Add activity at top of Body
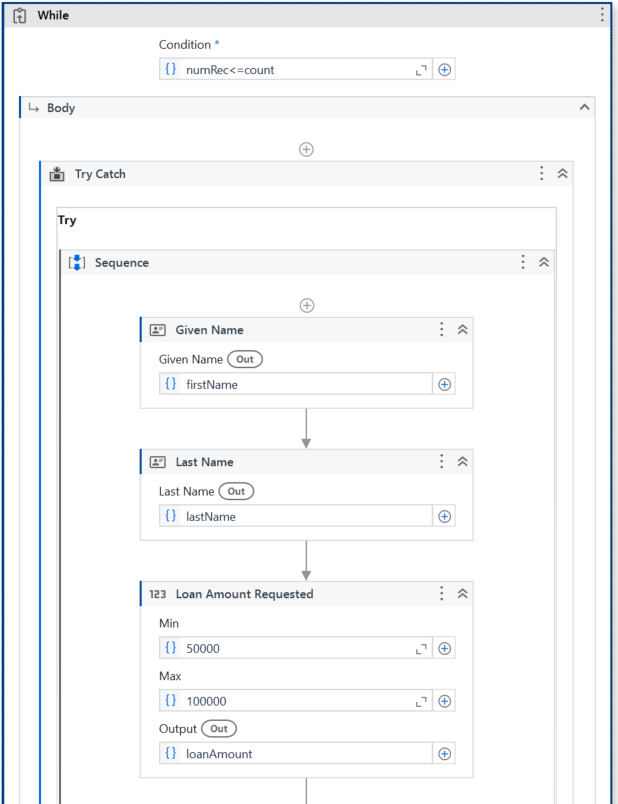 click(x=307, y=149)
